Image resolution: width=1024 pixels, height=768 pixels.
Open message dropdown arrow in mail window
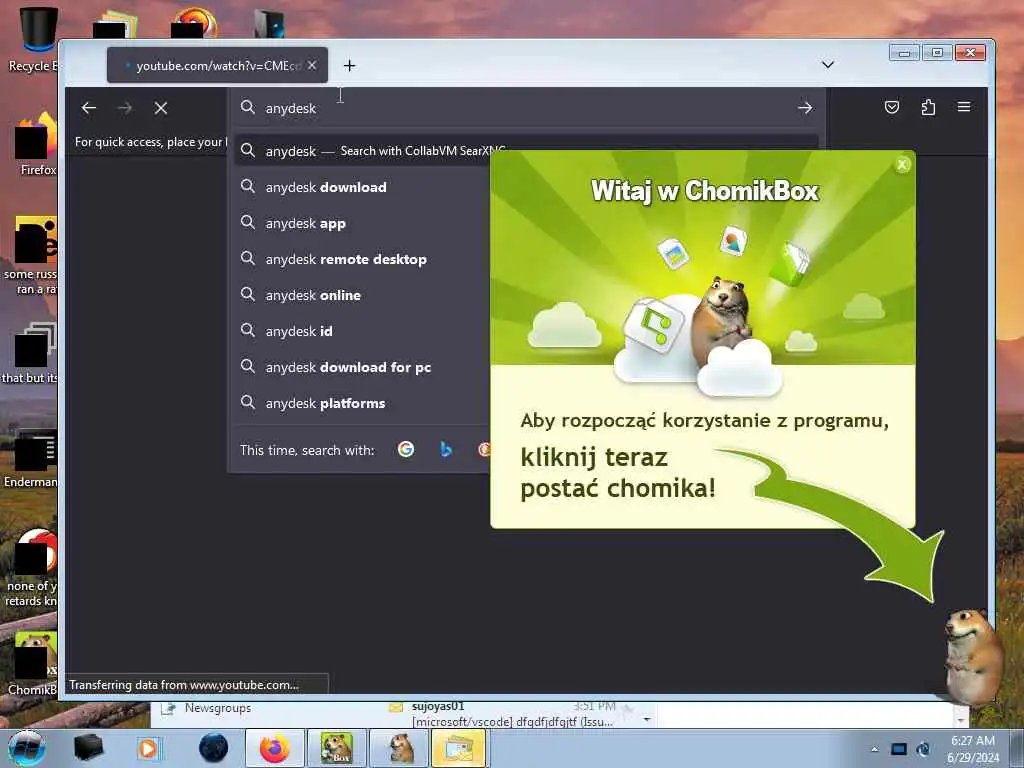[x=647, y=720]
